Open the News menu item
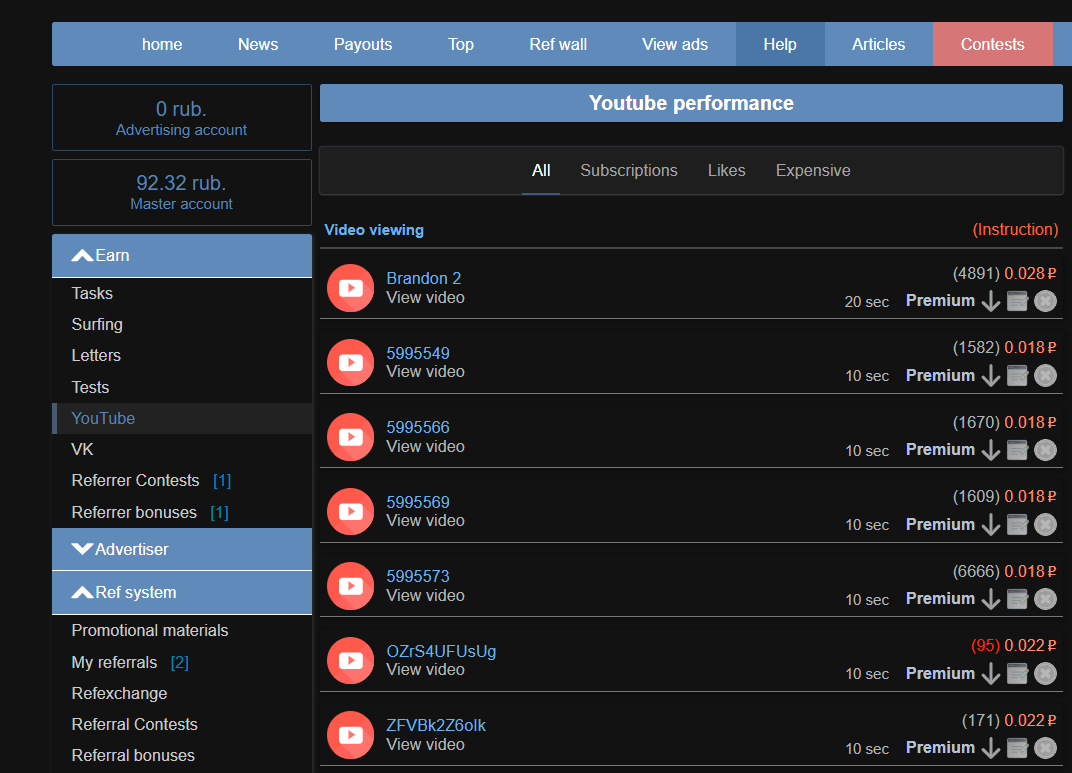This screenshot has height=773, width=1072. tap(258, 44)
